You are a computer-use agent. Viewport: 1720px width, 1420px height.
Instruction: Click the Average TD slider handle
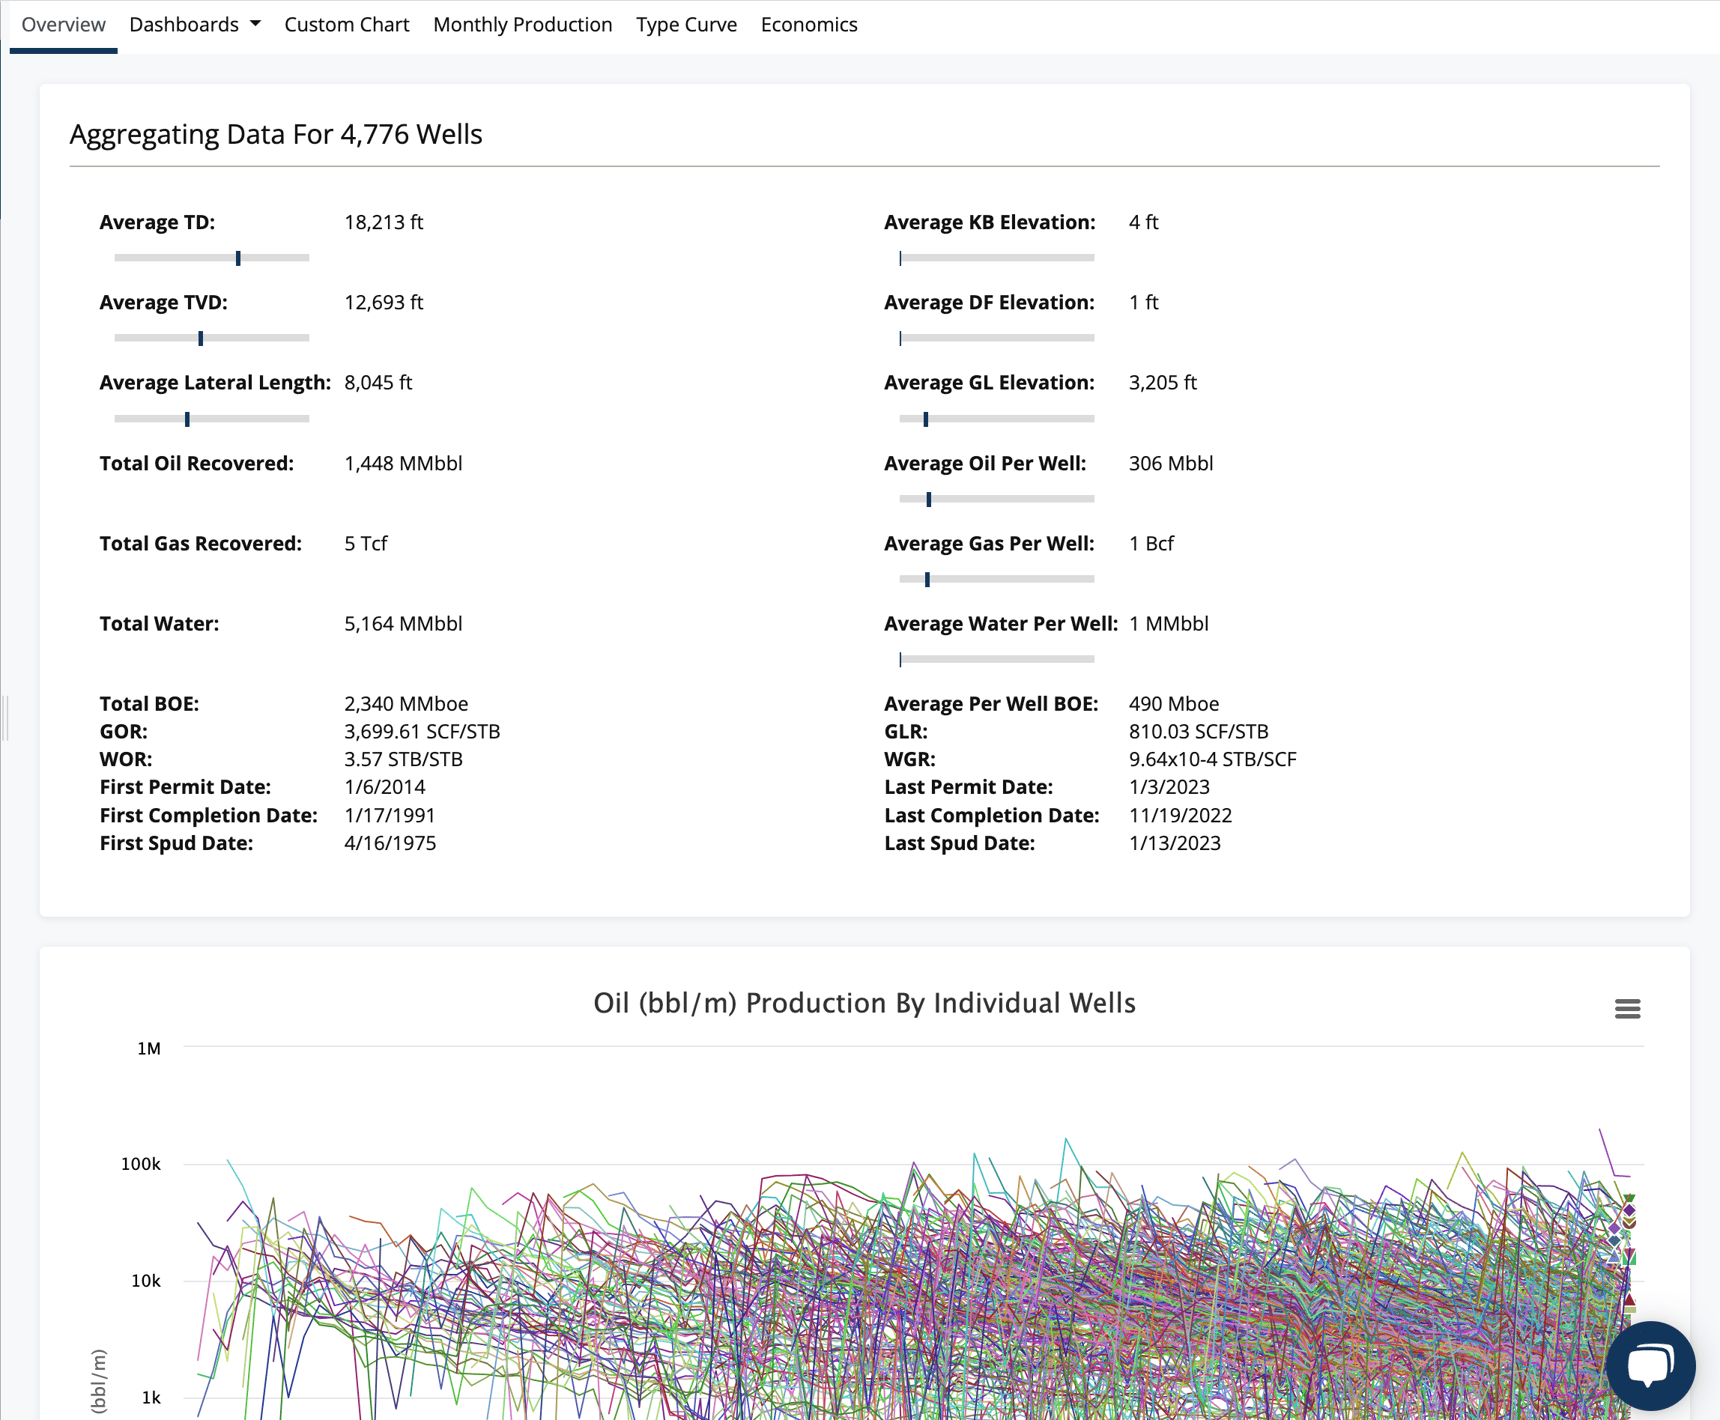[238, 258]
